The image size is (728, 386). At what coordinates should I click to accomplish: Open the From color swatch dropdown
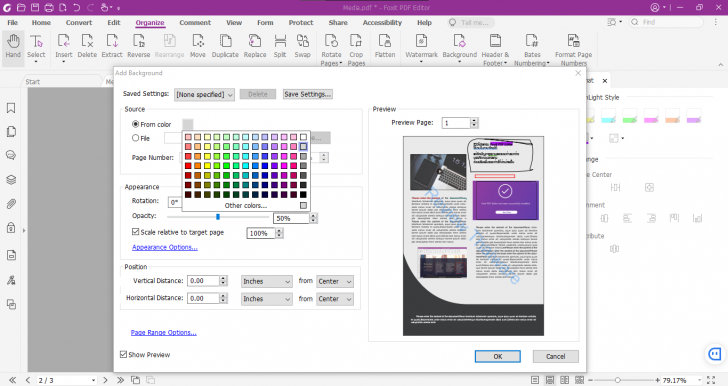[x=188, y=124]
